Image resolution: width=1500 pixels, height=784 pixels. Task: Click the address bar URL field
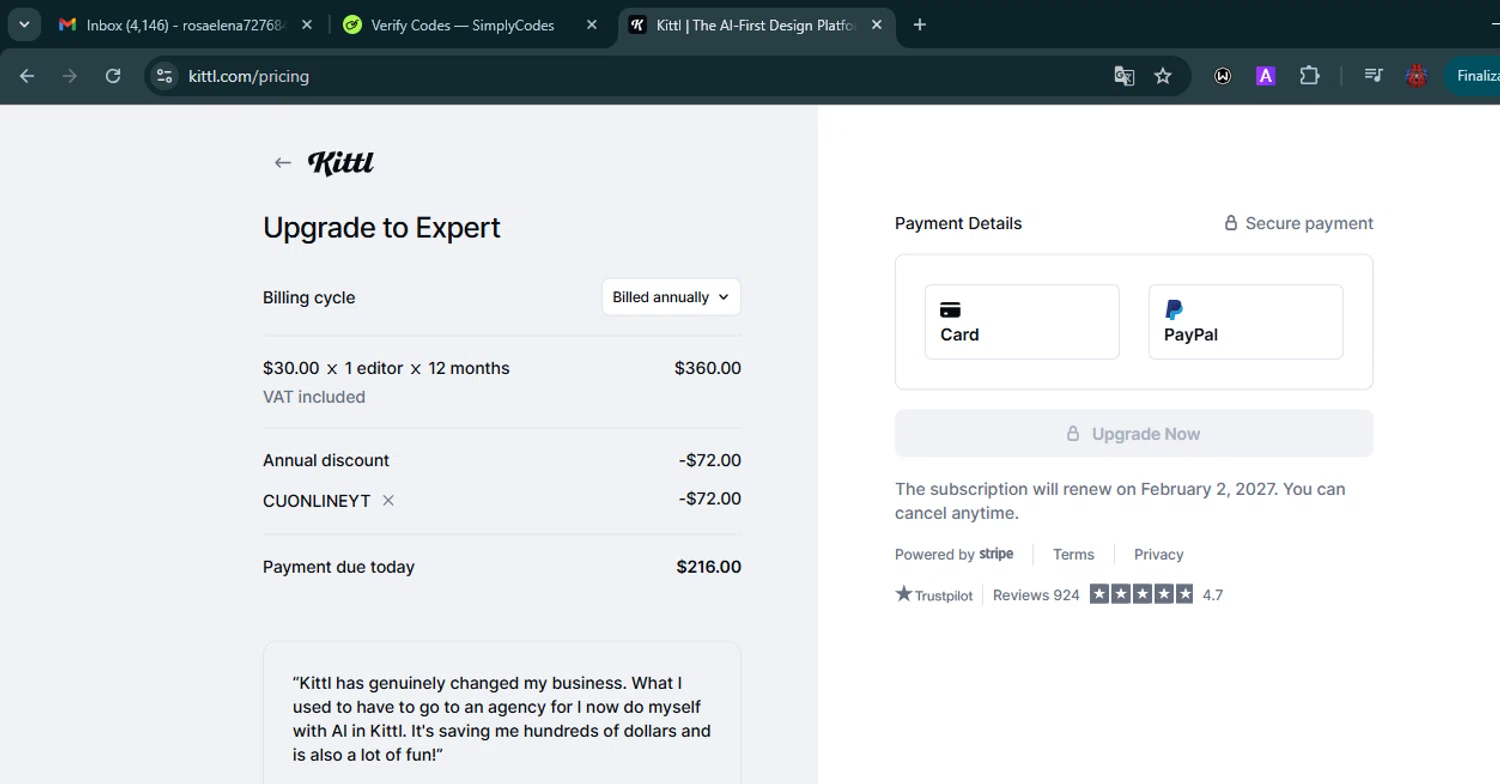click(600, 76)
